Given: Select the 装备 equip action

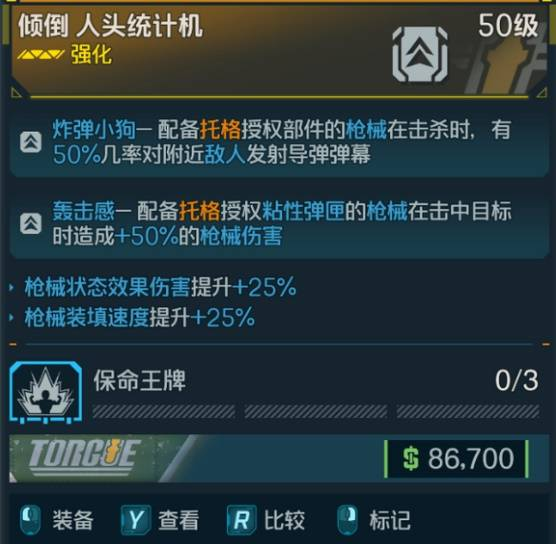Looking at the screenshot, I should (x=73, y=520).
